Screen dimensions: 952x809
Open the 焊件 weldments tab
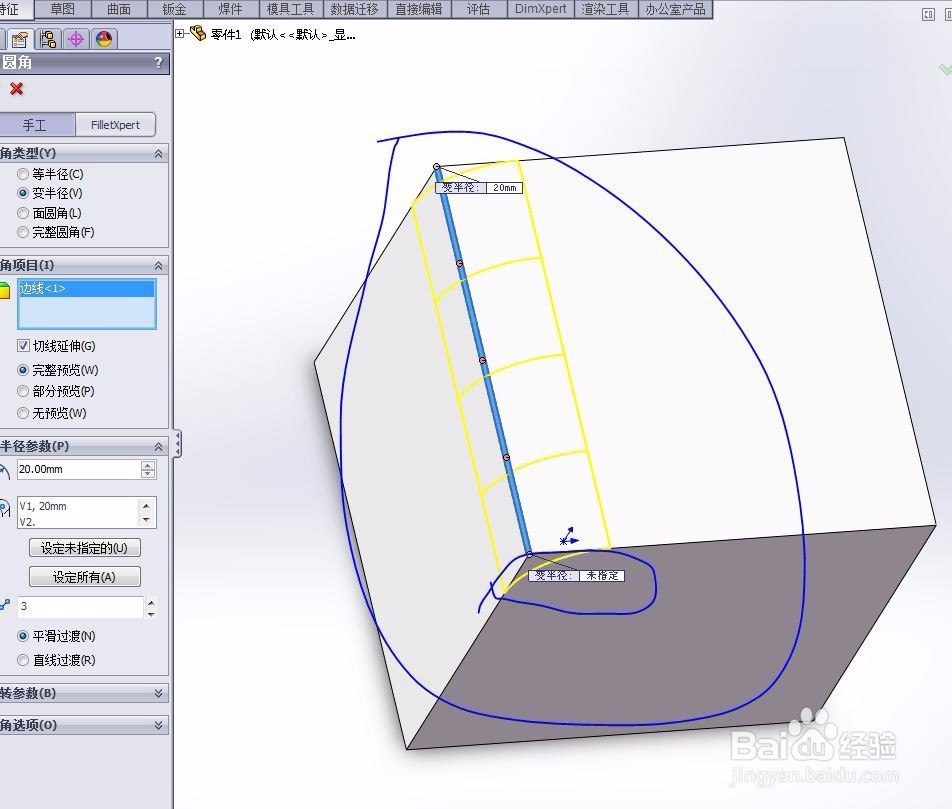(x=231, y=9)
